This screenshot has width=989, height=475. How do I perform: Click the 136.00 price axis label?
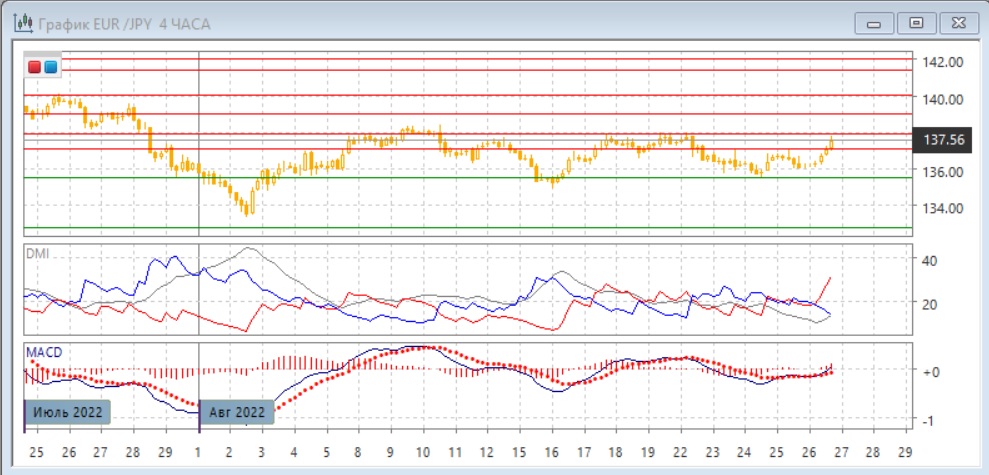[x=942, y=171]
